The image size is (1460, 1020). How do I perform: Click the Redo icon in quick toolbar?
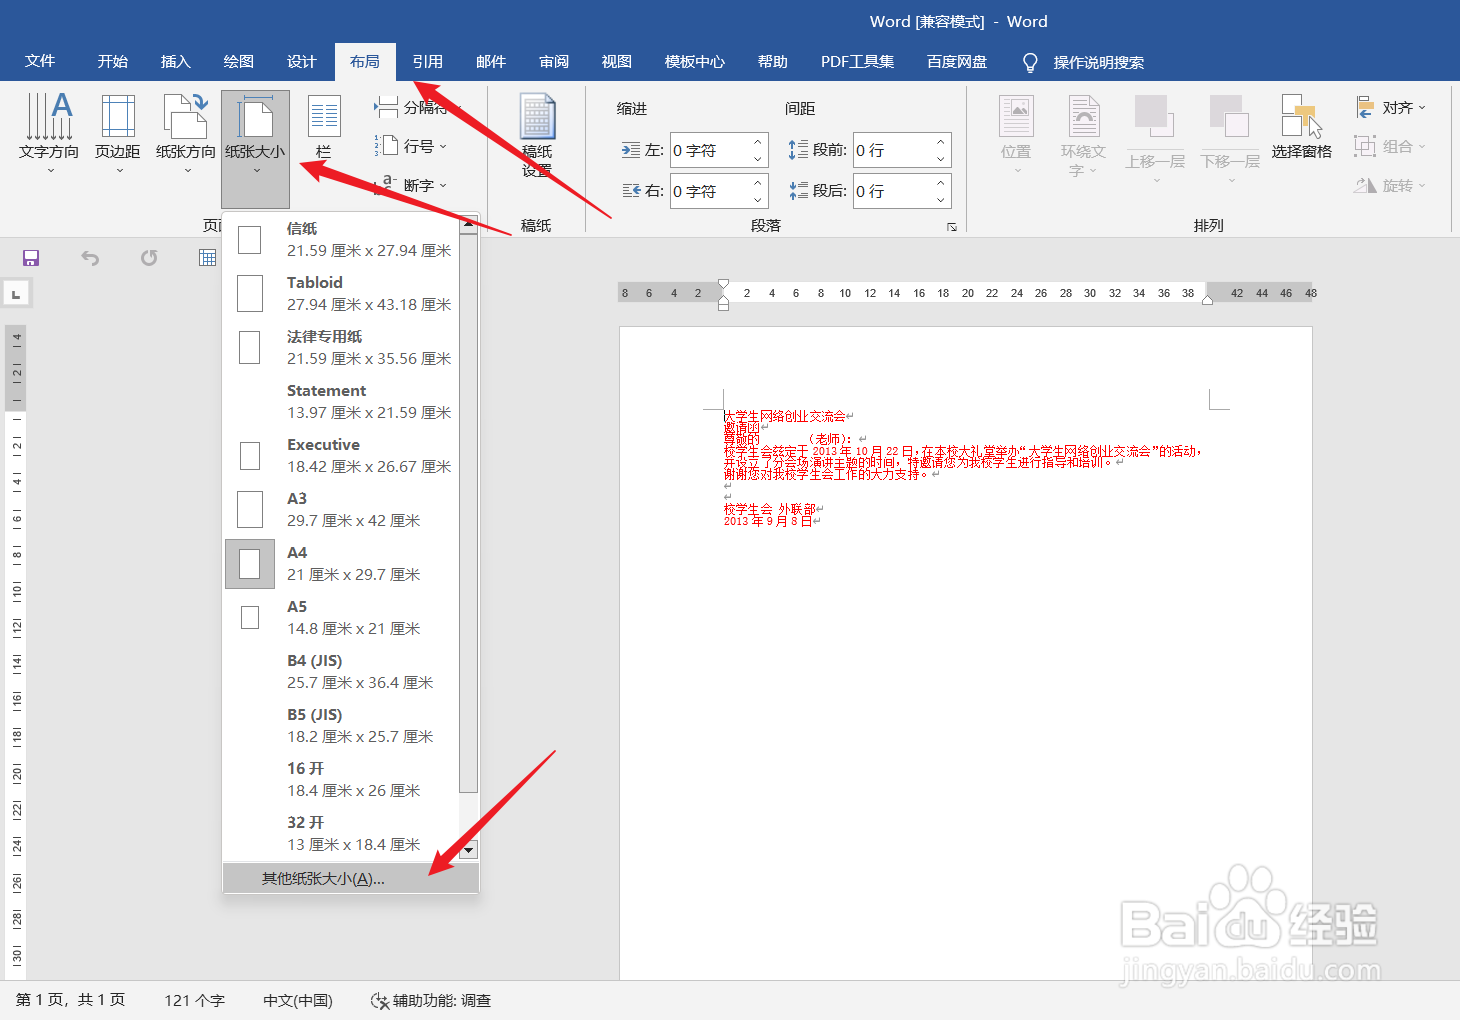tap(149, 258)
